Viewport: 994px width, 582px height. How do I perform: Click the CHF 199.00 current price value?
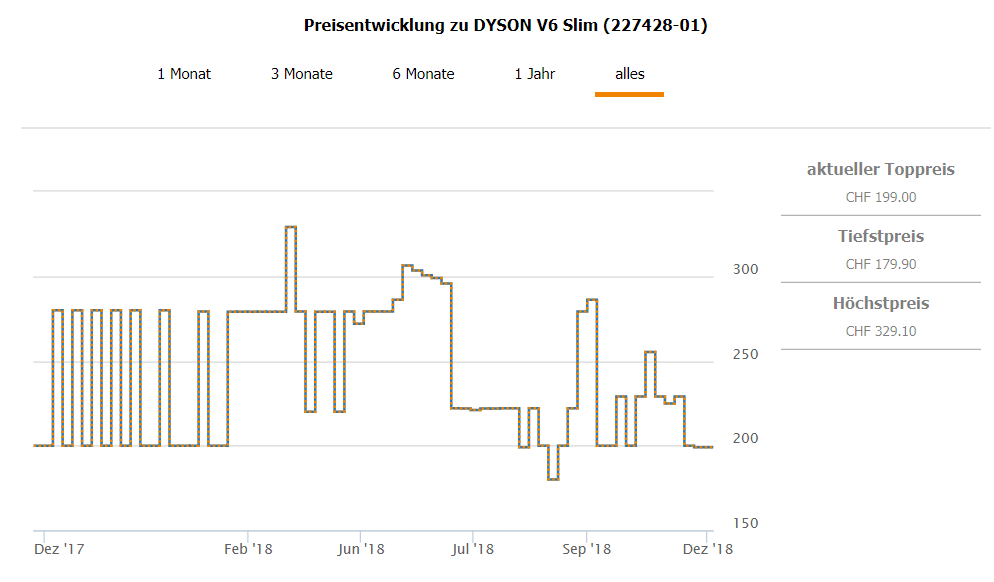(x=881, y=197)
